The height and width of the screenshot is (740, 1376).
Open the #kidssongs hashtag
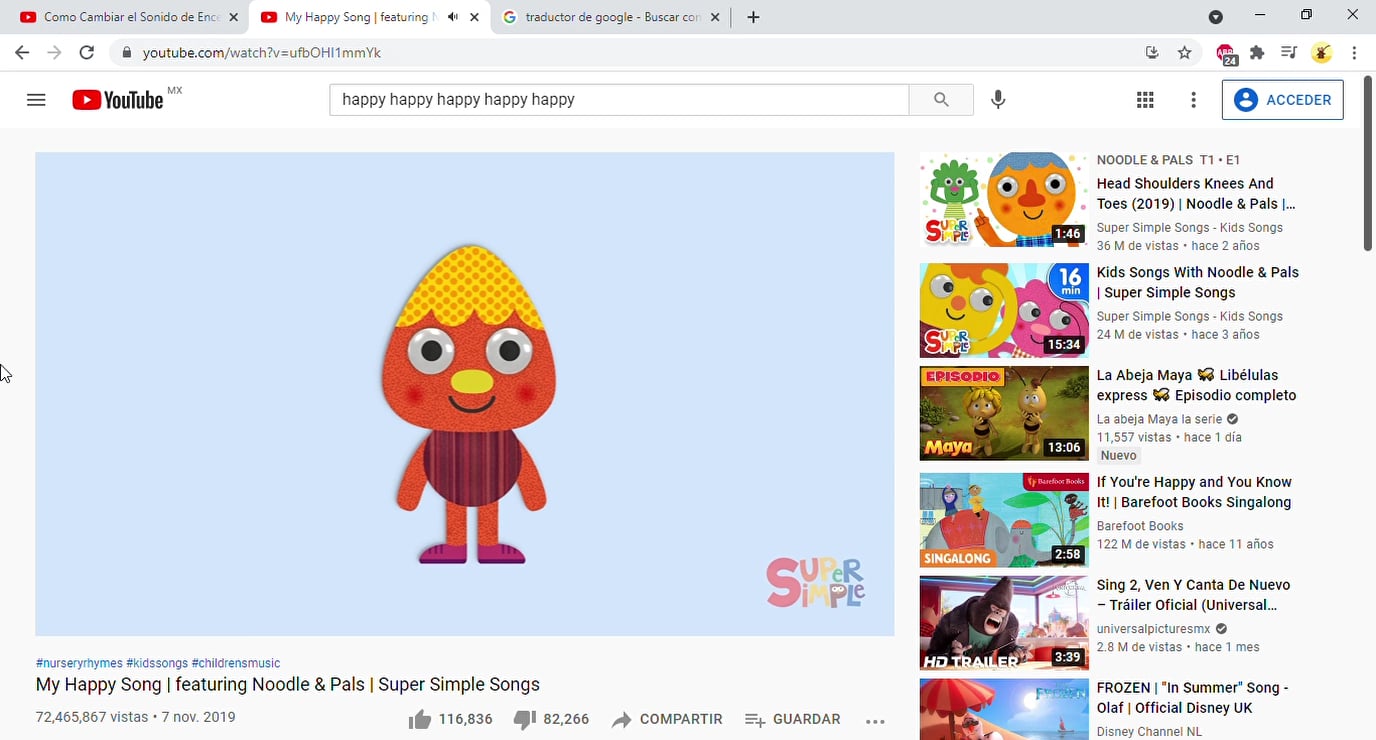coord(157,663)
